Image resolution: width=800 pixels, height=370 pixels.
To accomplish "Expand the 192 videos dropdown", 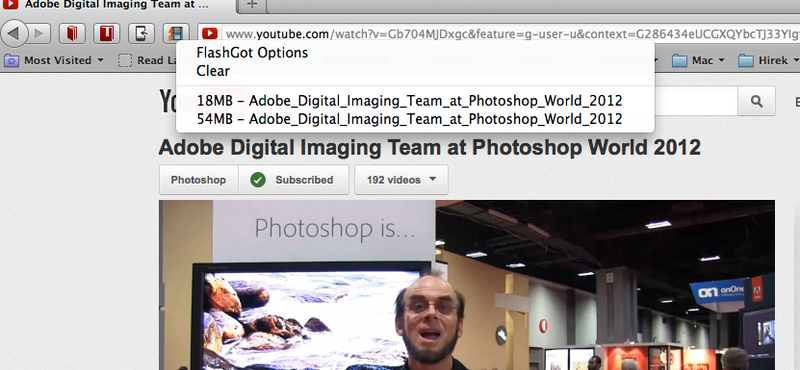I will [x=402, y=180].
